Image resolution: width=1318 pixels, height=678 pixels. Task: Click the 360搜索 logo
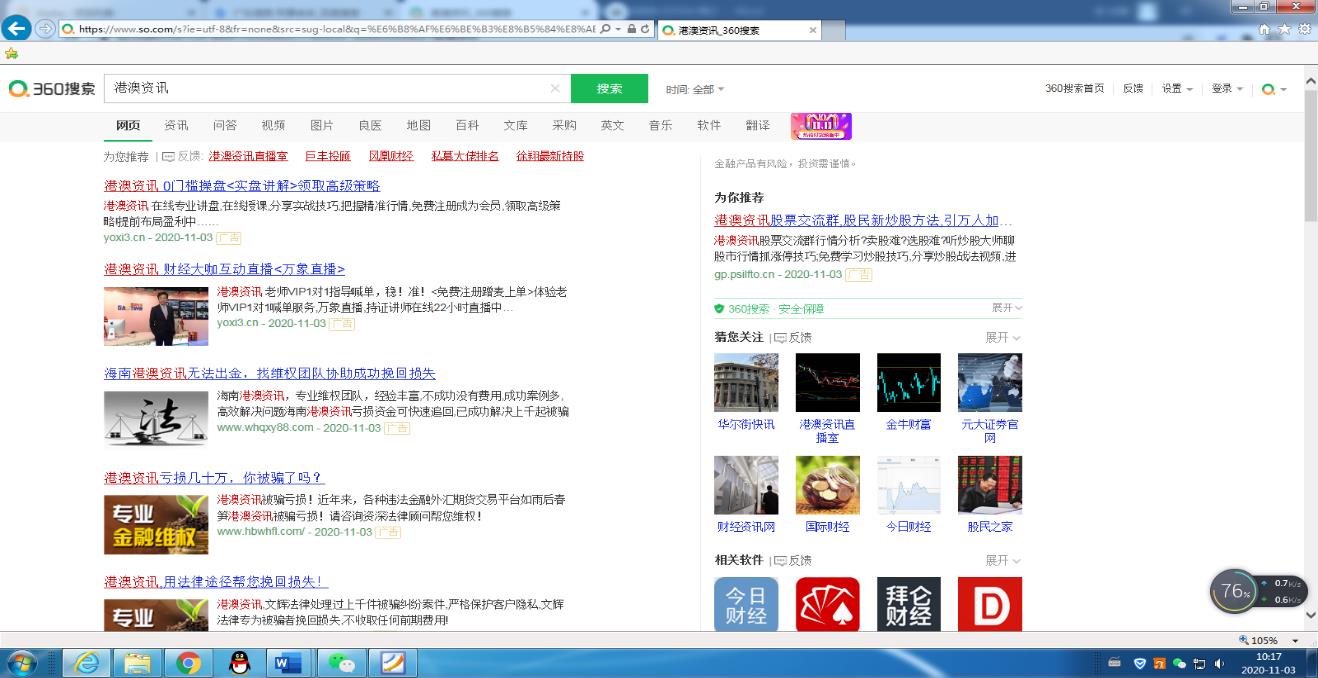coord(52,89)
